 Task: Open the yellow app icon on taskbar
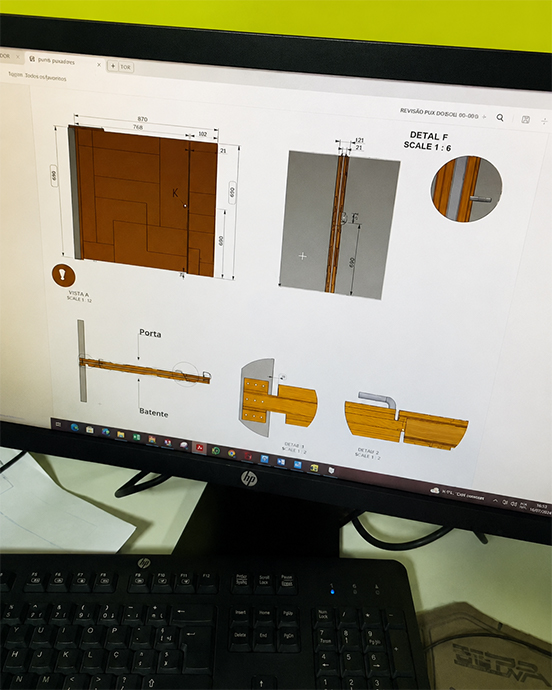coord(314,468)
